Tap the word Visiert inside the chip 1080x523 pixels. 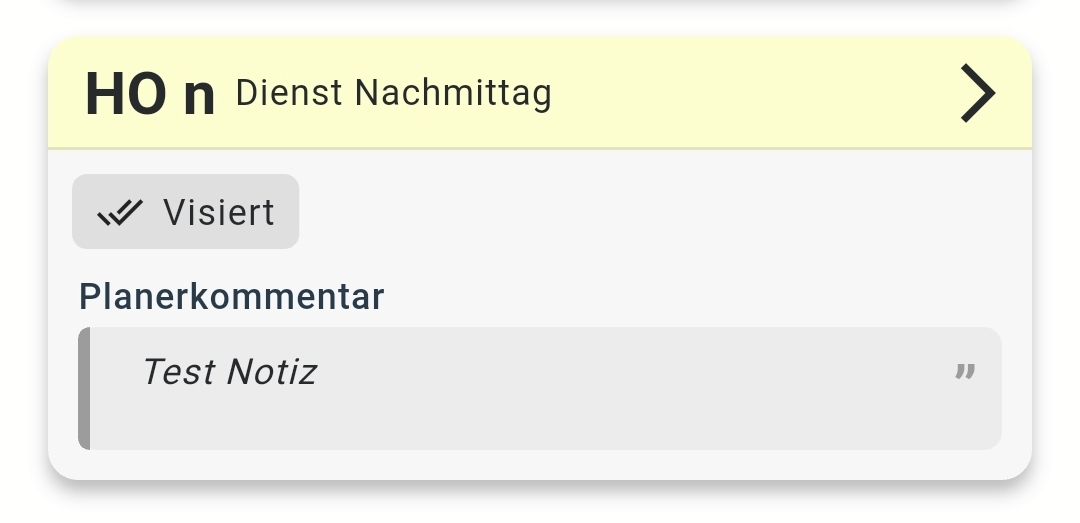(x=219, y=212)
